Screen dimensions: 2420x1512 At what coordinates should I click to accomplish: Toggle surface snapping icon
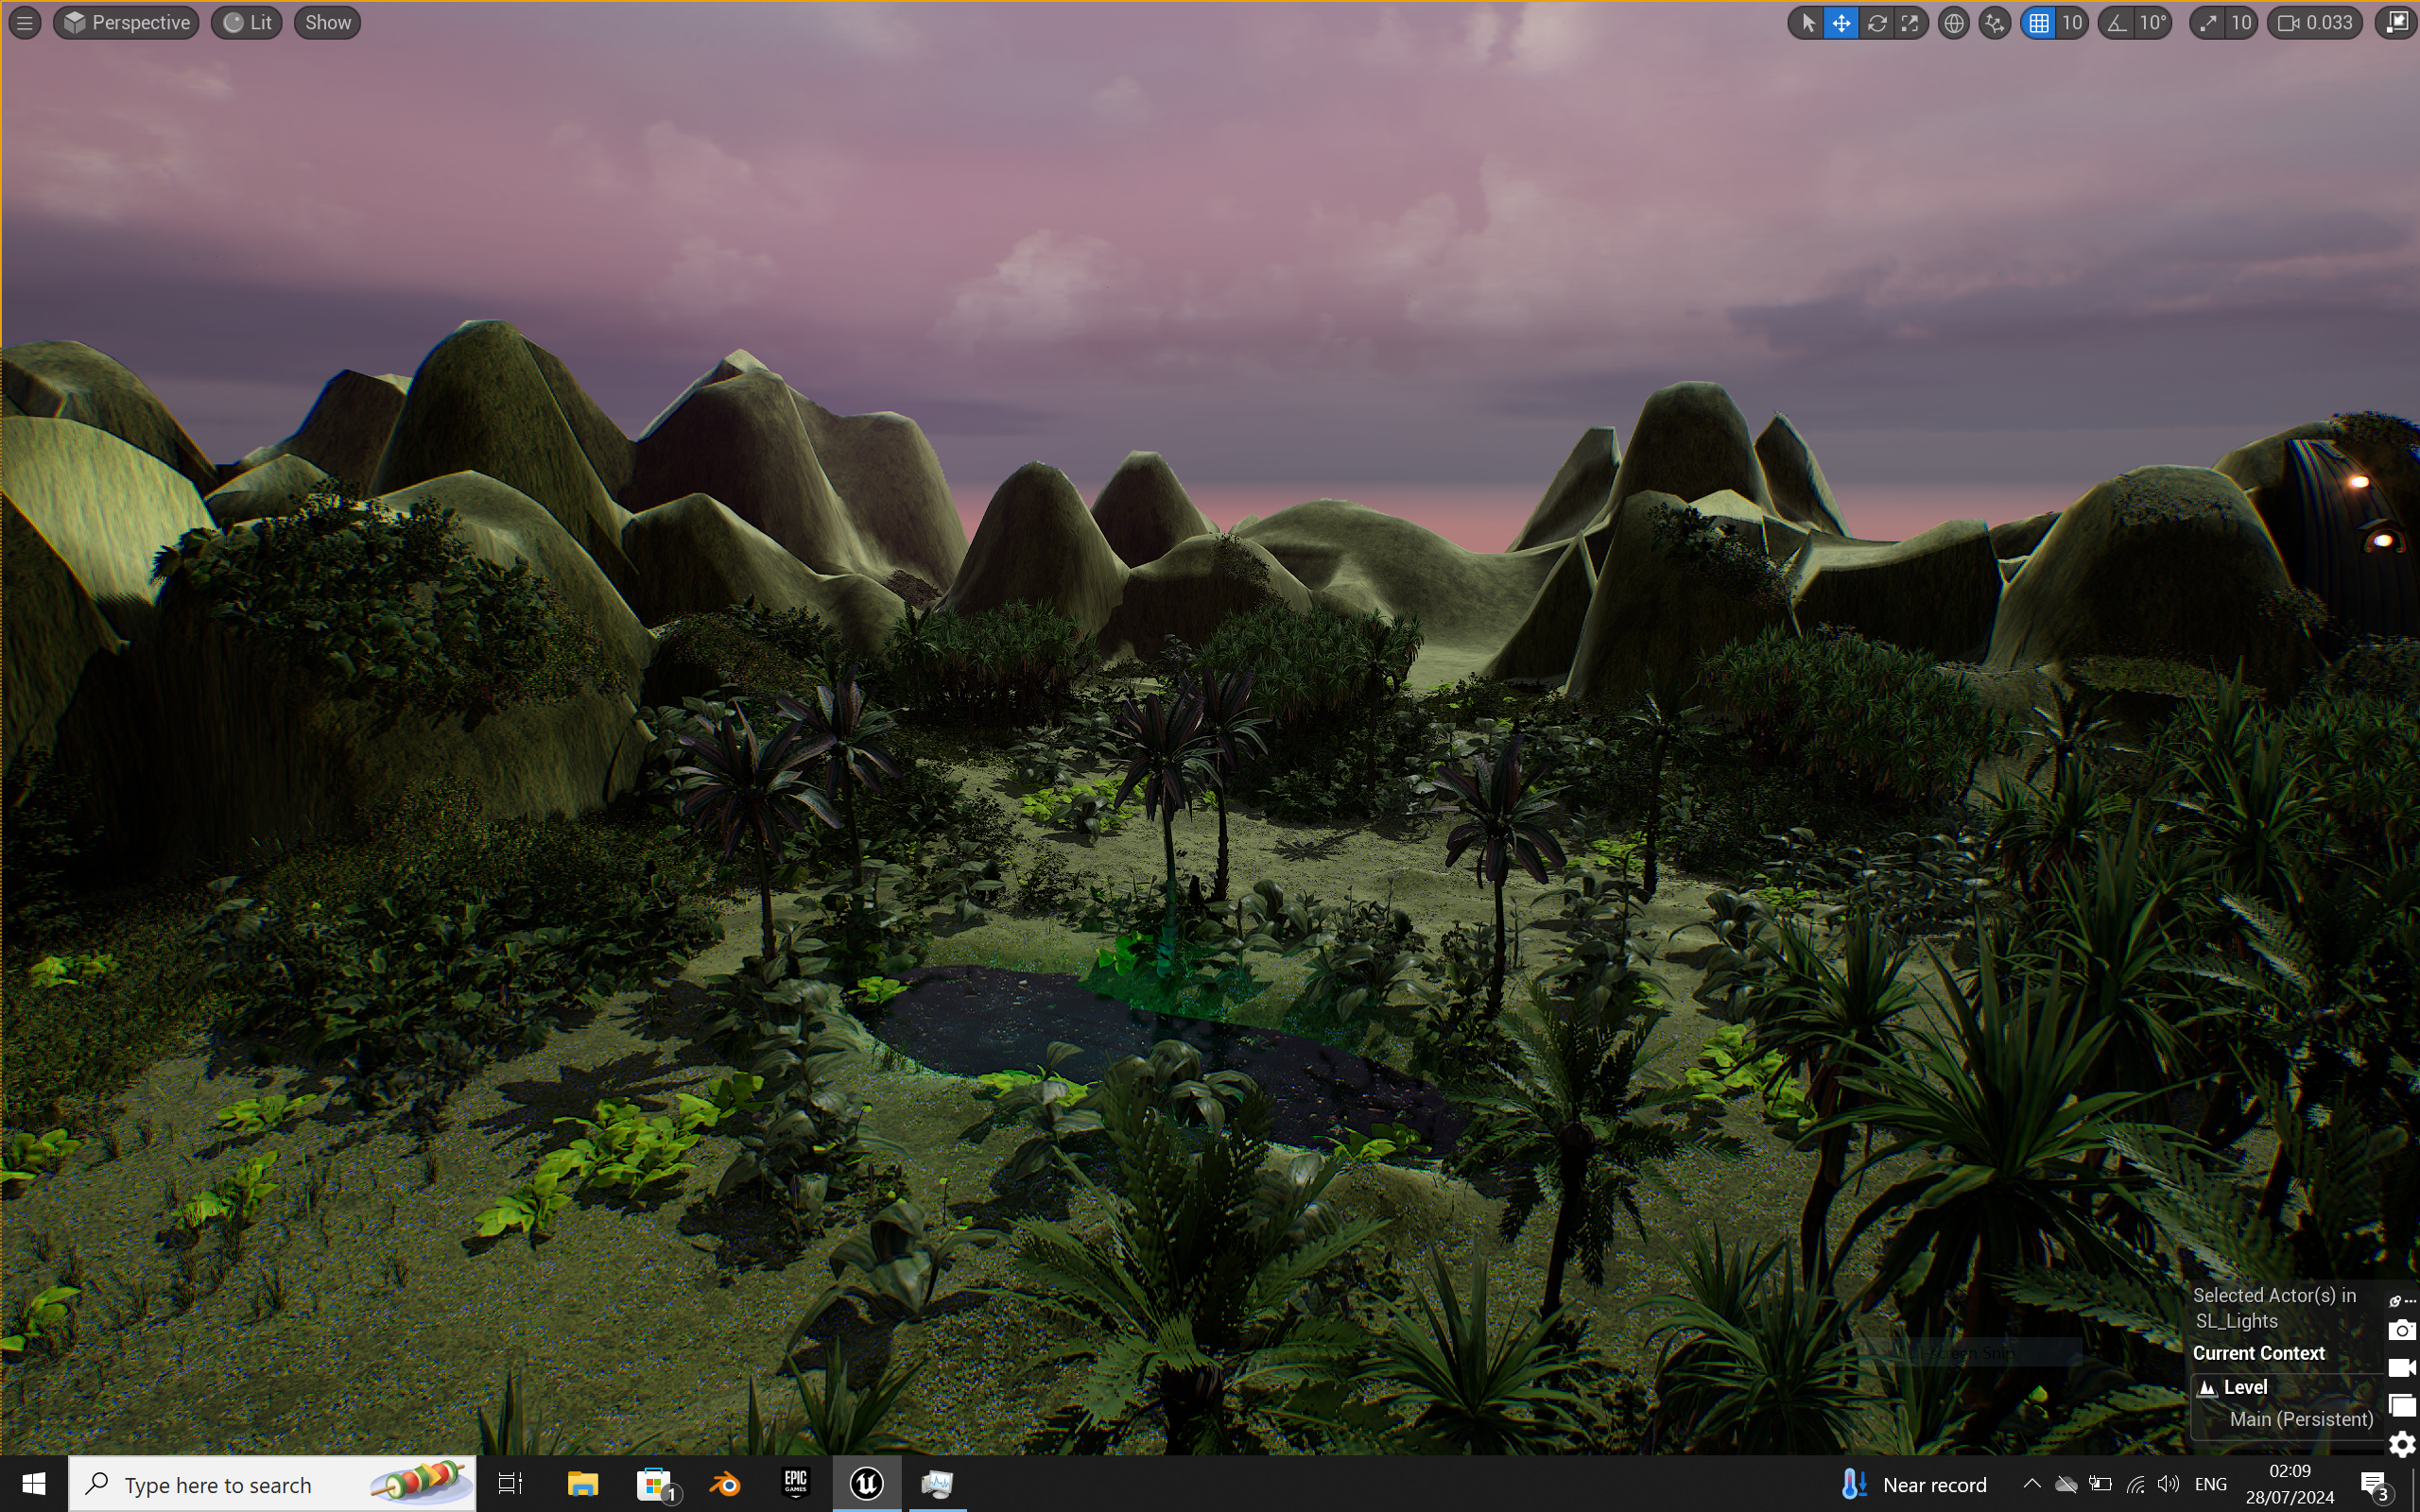1995,23
